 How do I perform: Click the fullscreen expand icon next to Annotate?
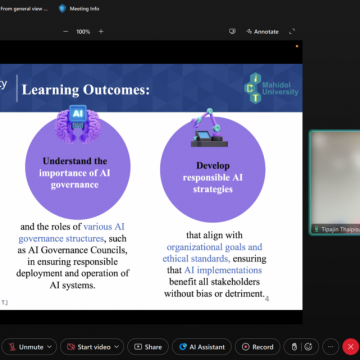[x=292, y=32]
